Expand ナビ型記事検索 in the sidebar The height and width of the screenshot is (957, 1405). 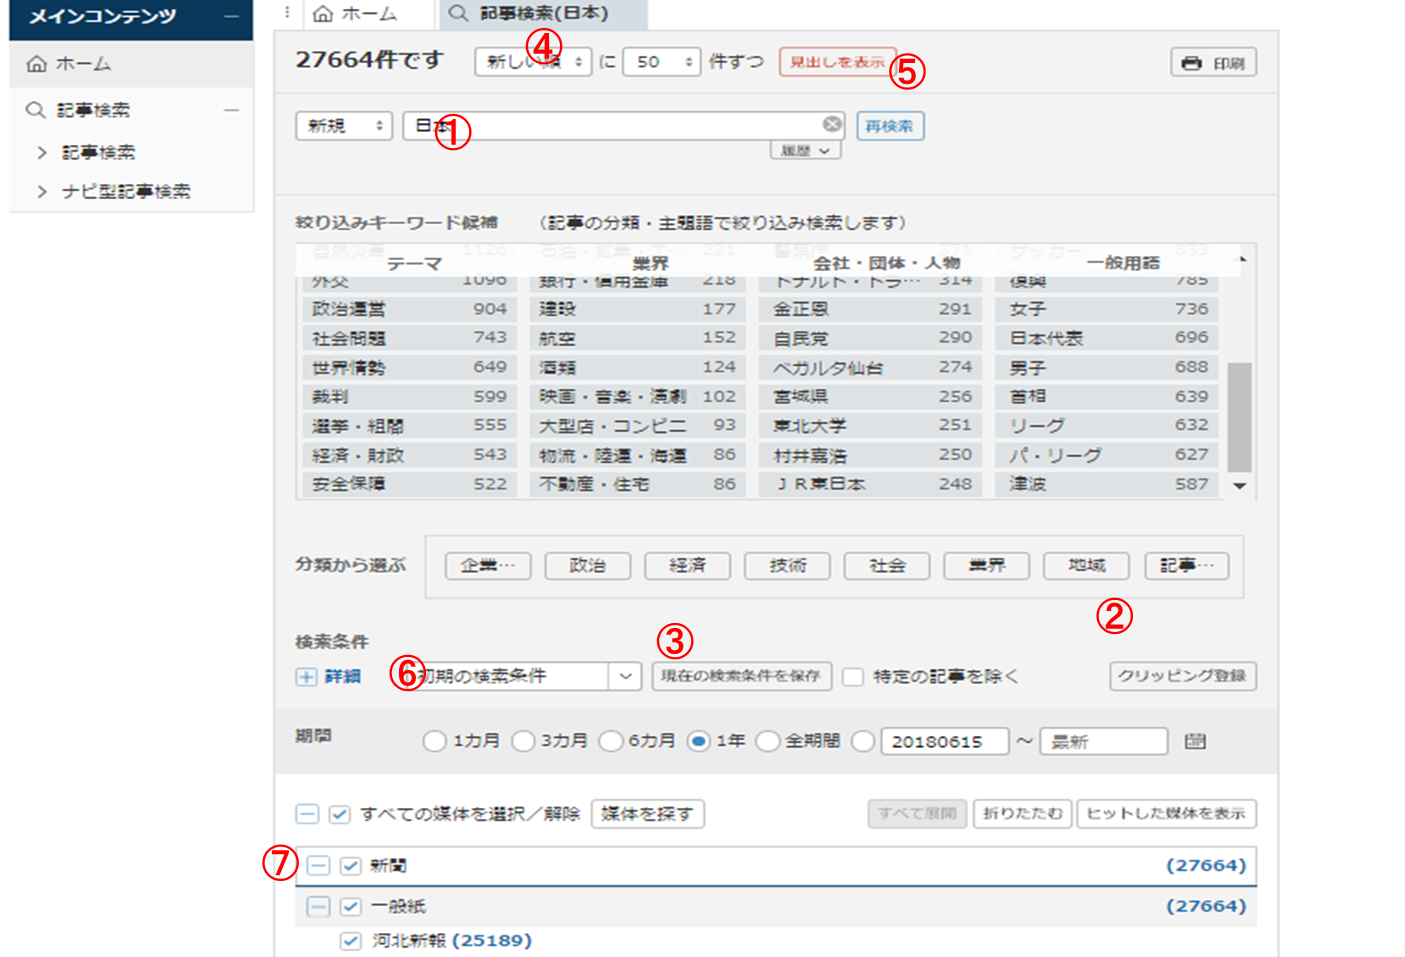point(42,192)
